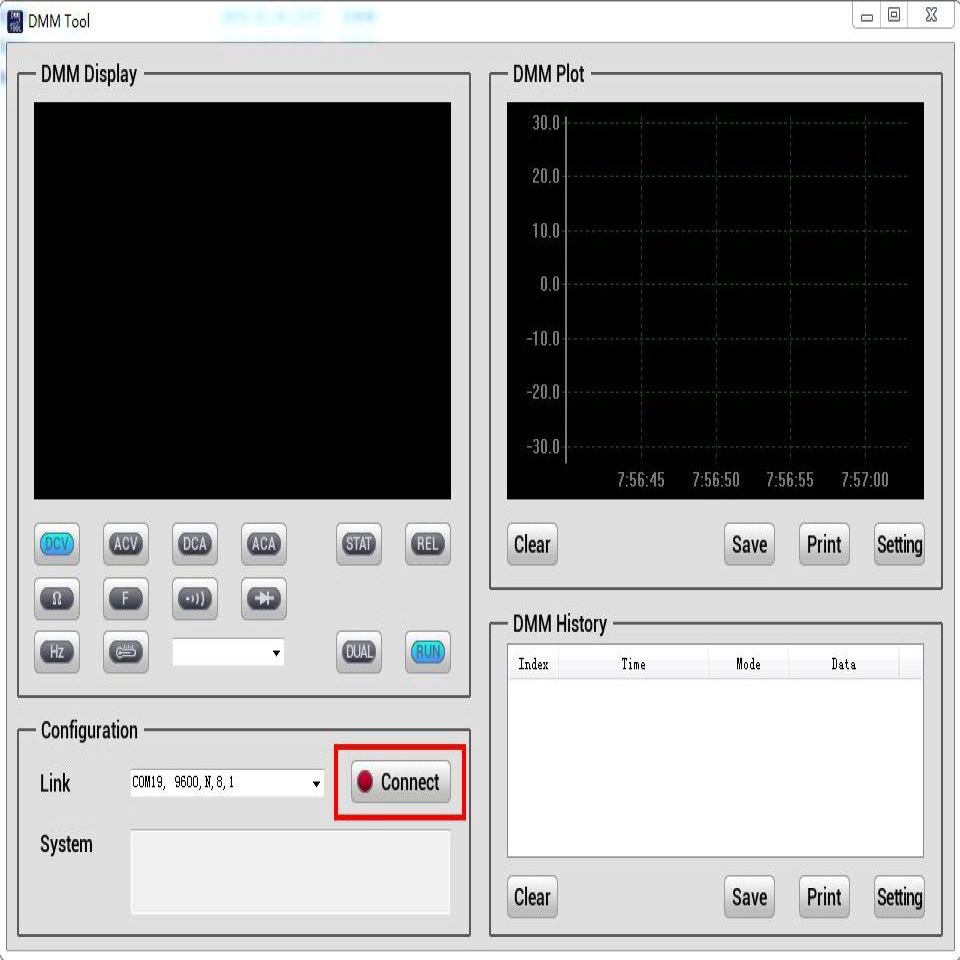Viewport: 960px width, 960px height.
Task: Clear the DMM Plot
Action: pyautogui.click(x=532, y=545)
